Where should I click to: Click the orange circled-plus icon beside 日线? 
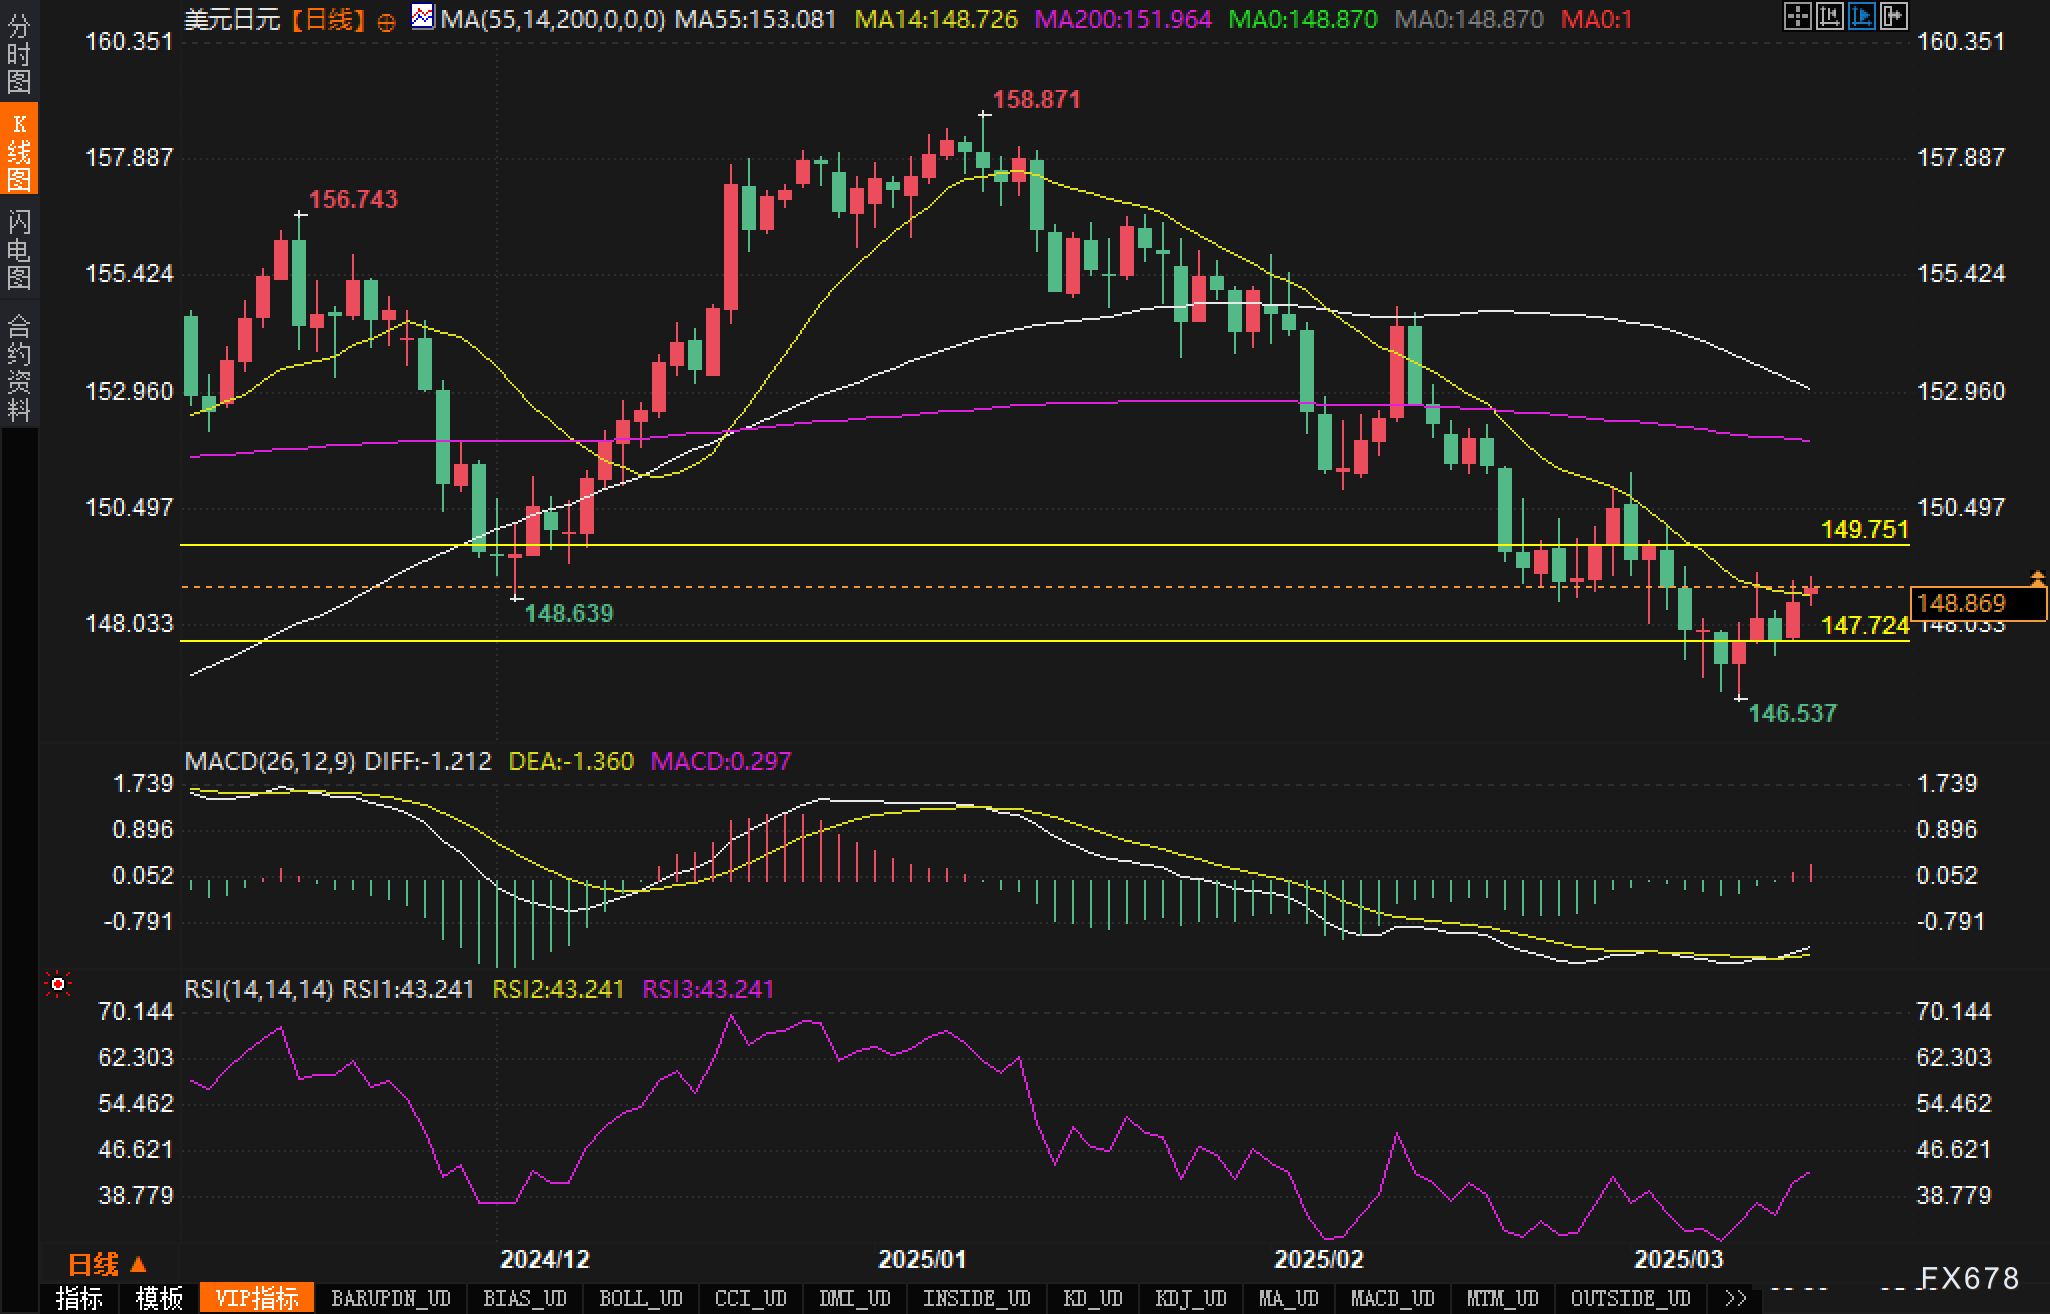tap(386, 22)
